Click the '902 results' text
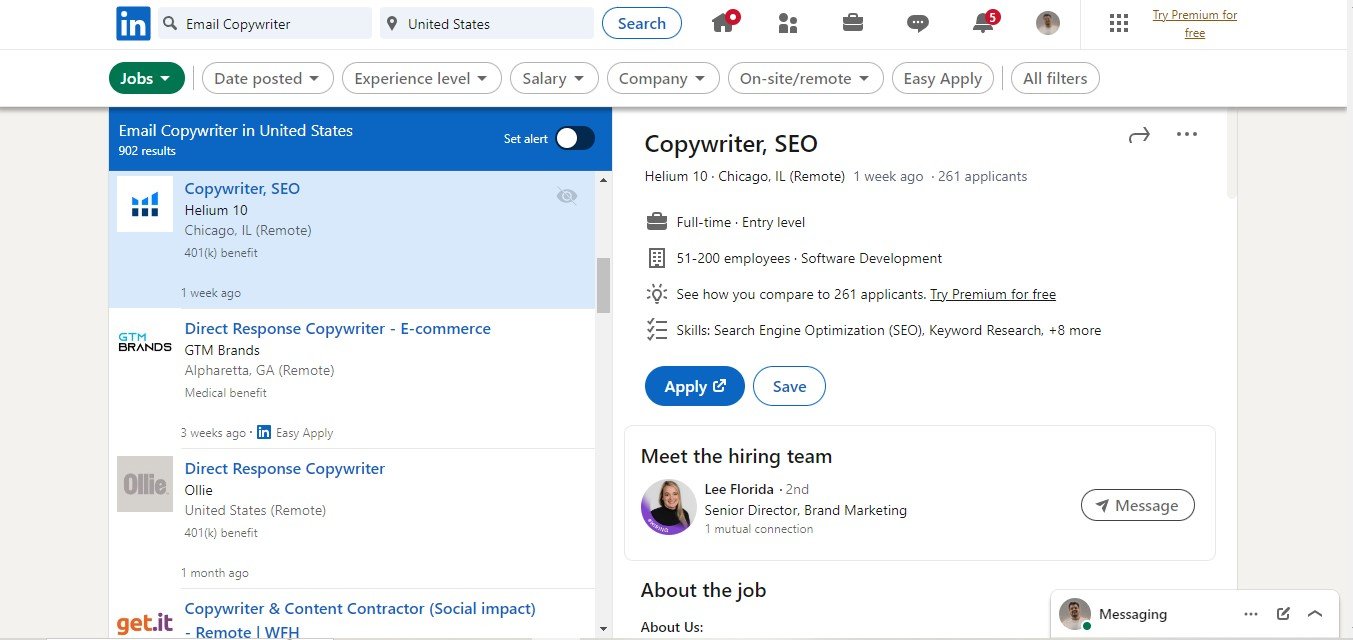The width and height of the screenshot is (1353, 640). [147, 151]
